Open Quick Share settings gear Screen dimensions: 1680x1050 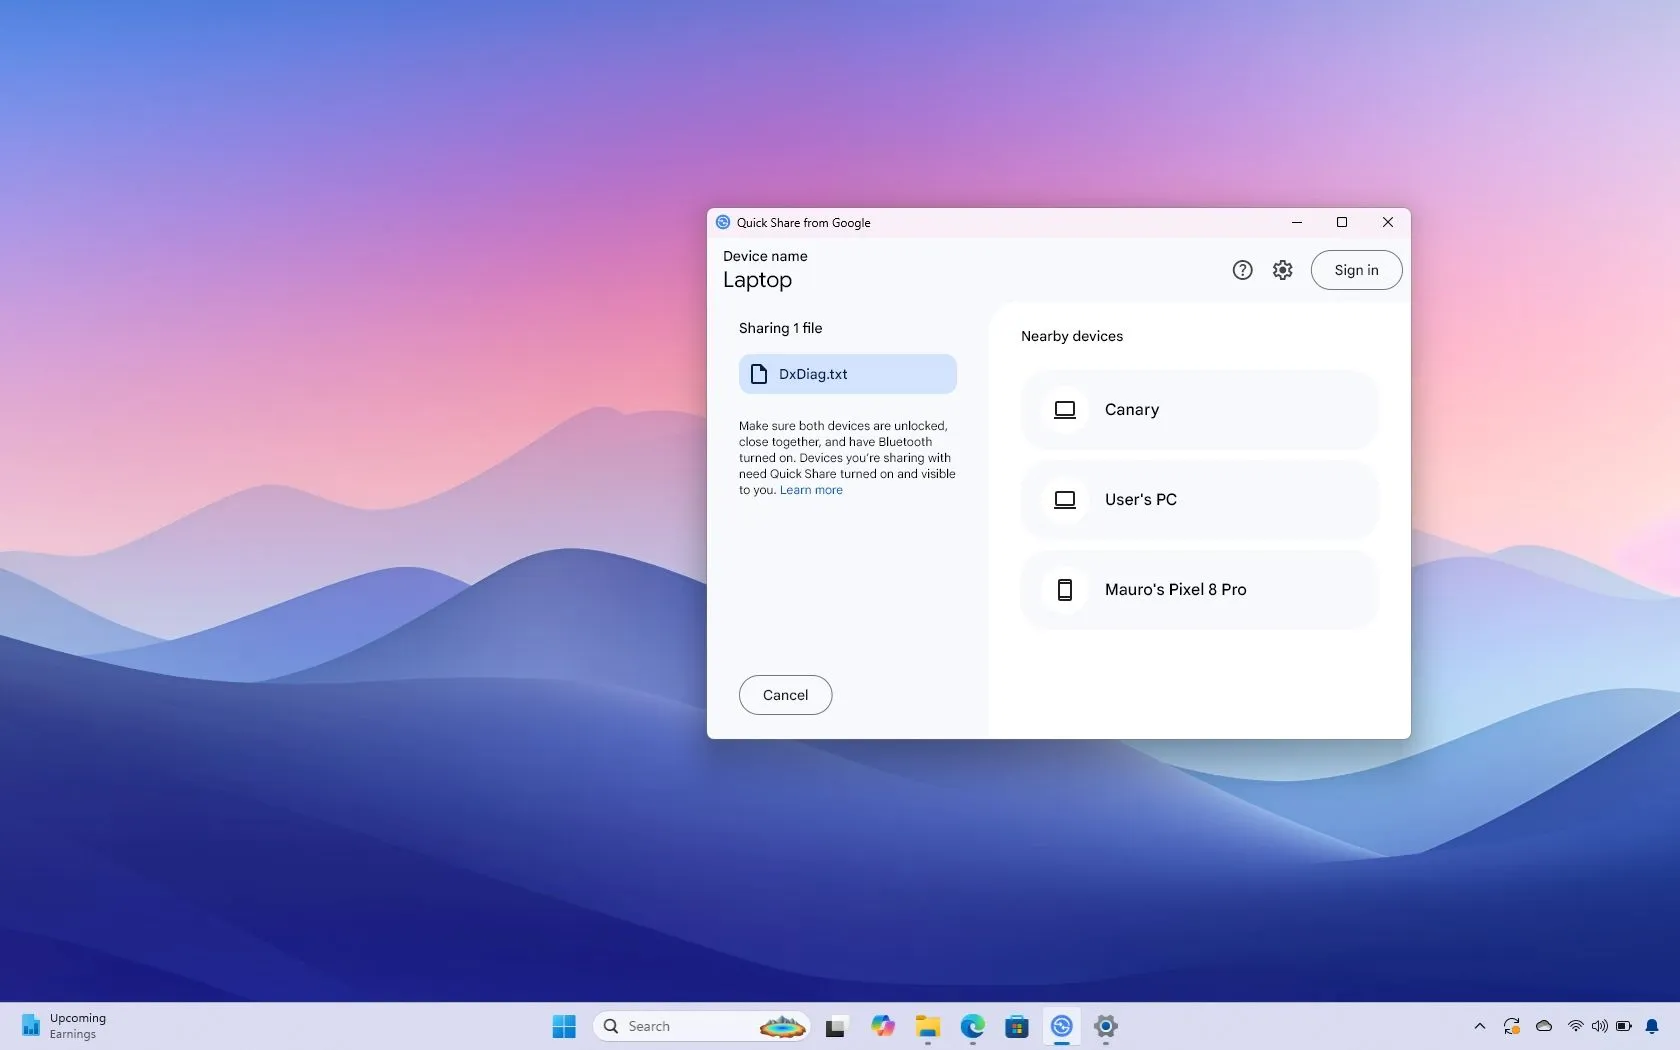pyautogui.click(x=1283, y=270)
